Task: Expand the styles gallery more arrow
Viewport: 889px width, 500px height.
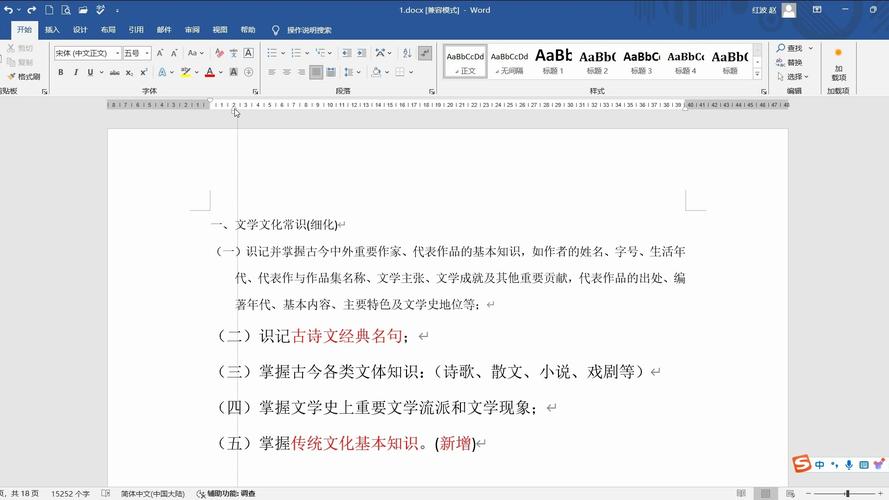Action: click(x=757, y=74)
